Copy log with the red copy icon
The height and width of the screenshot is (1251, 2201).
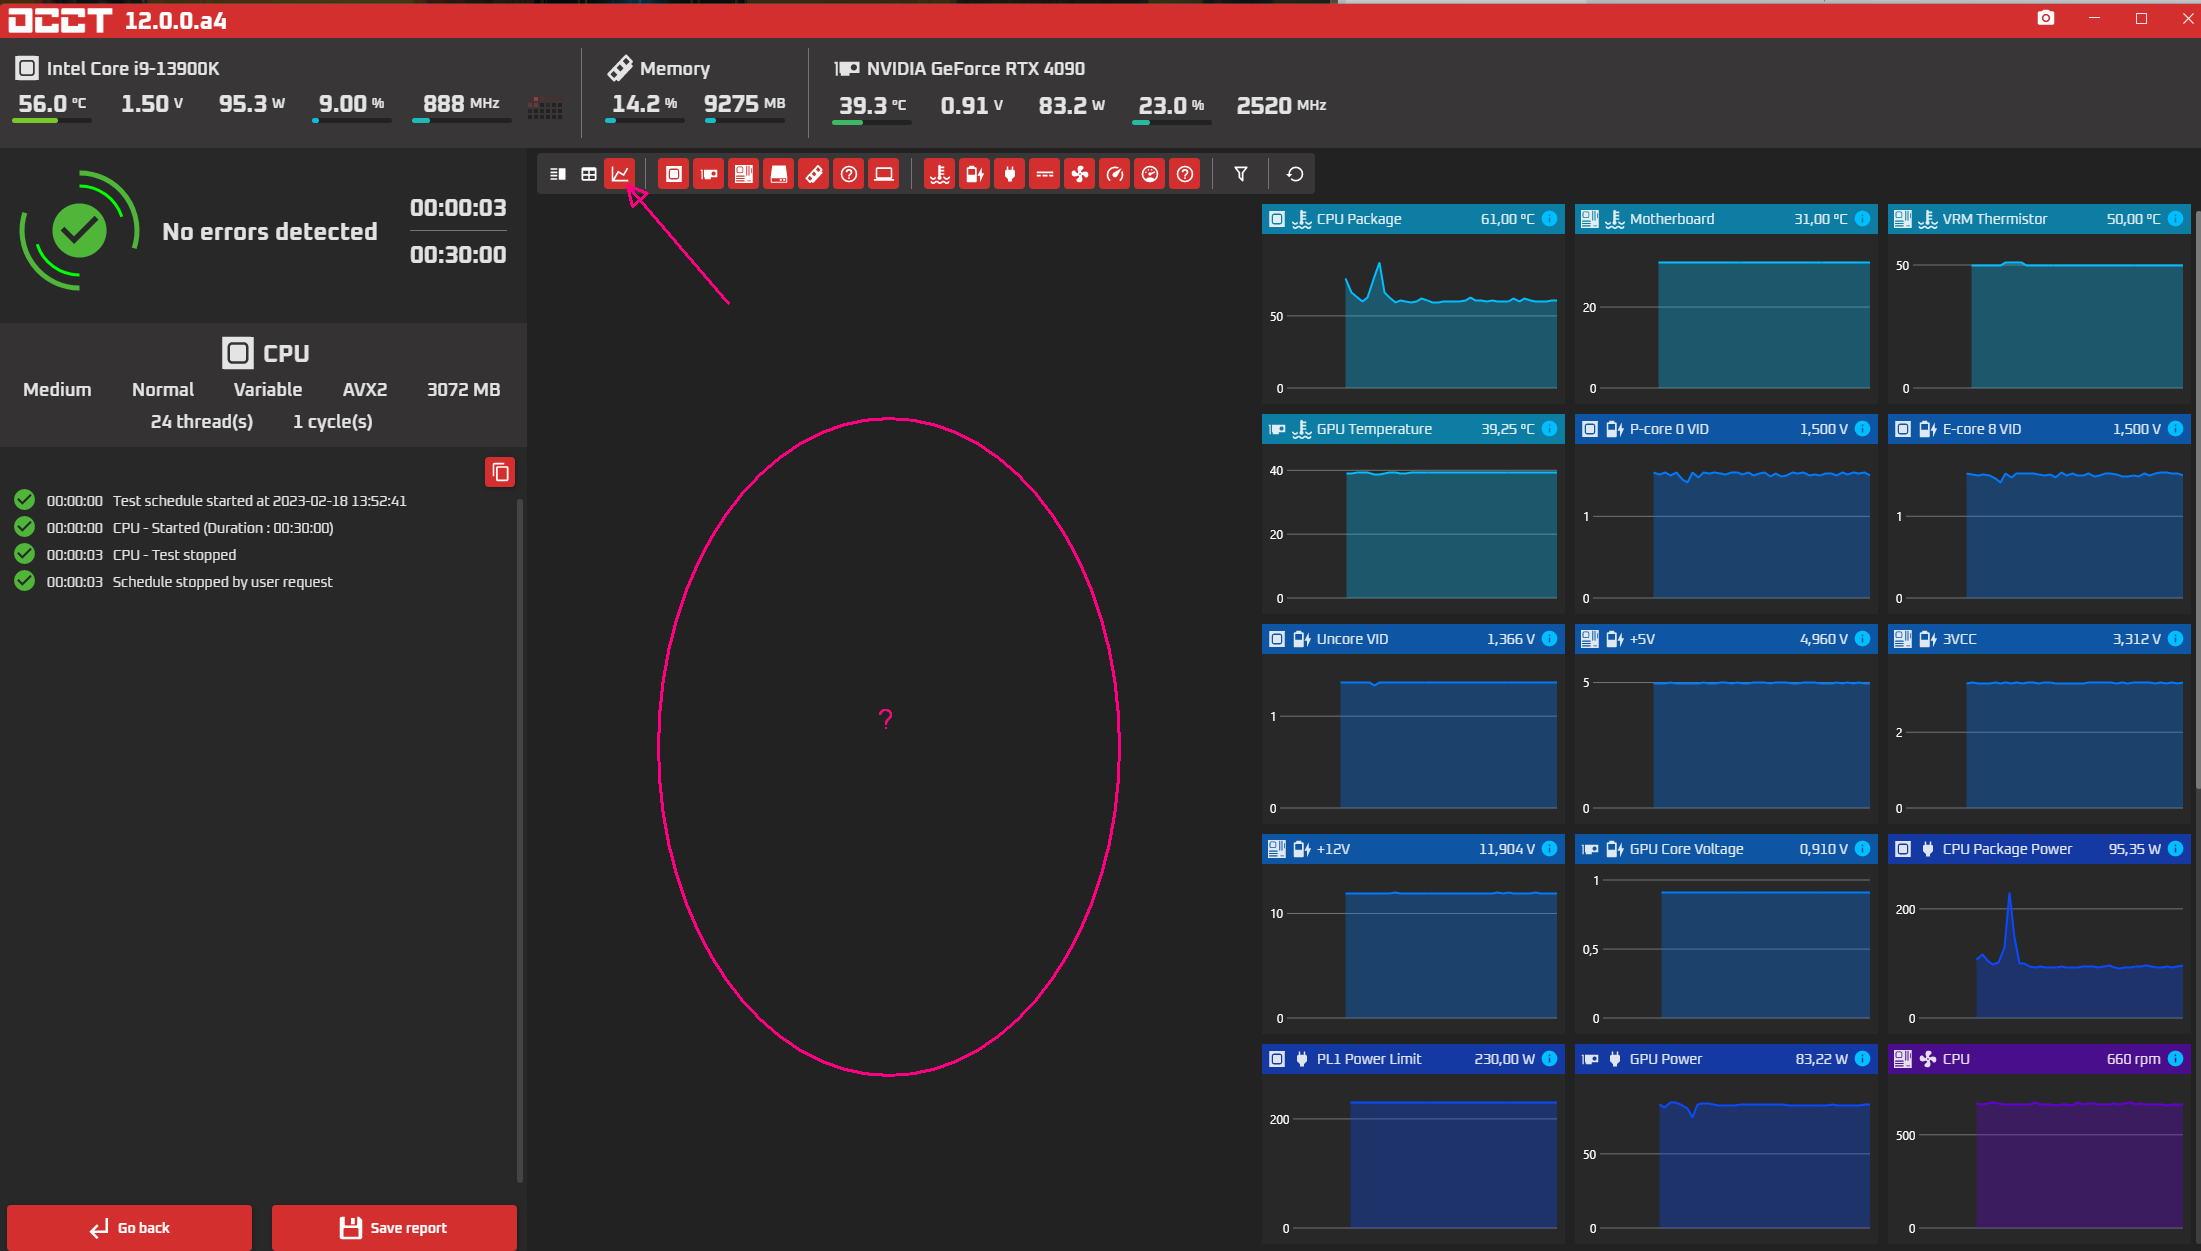500,472
